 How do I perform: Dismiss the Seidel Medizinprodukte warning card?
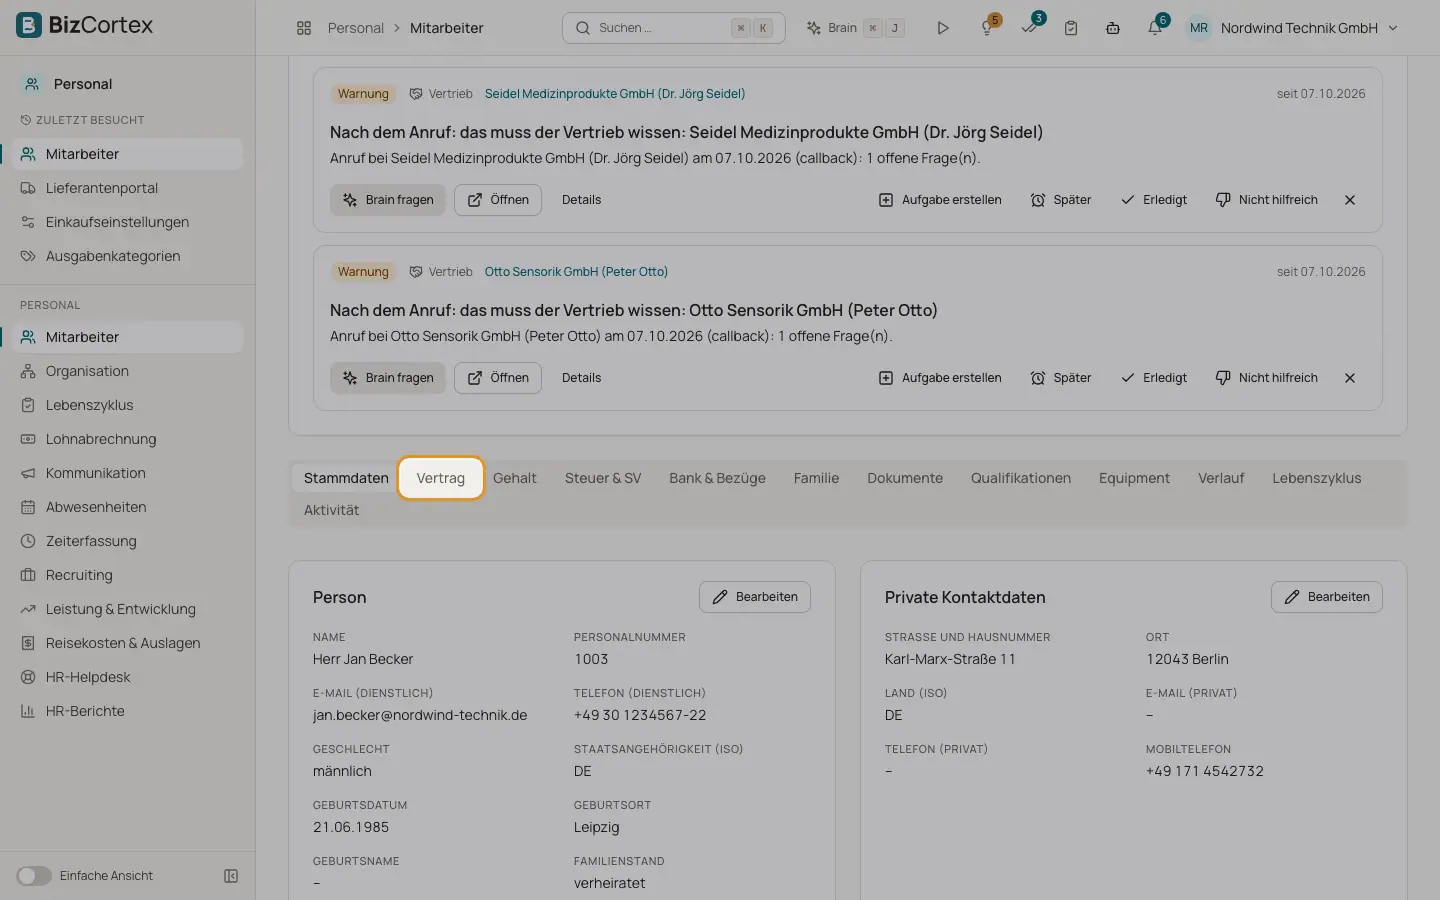point(1350,200)
